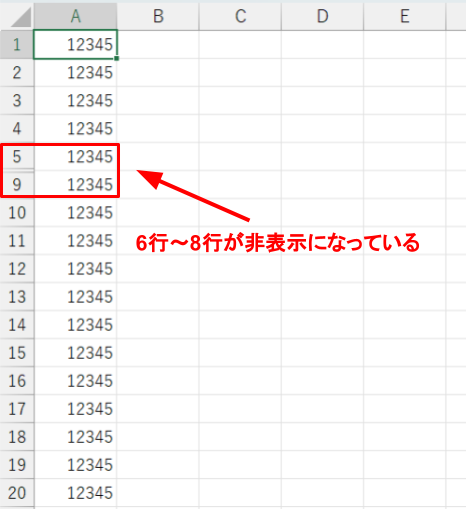Select column D header
Viewport: 466px width, 509px height.
click(322, 16)
